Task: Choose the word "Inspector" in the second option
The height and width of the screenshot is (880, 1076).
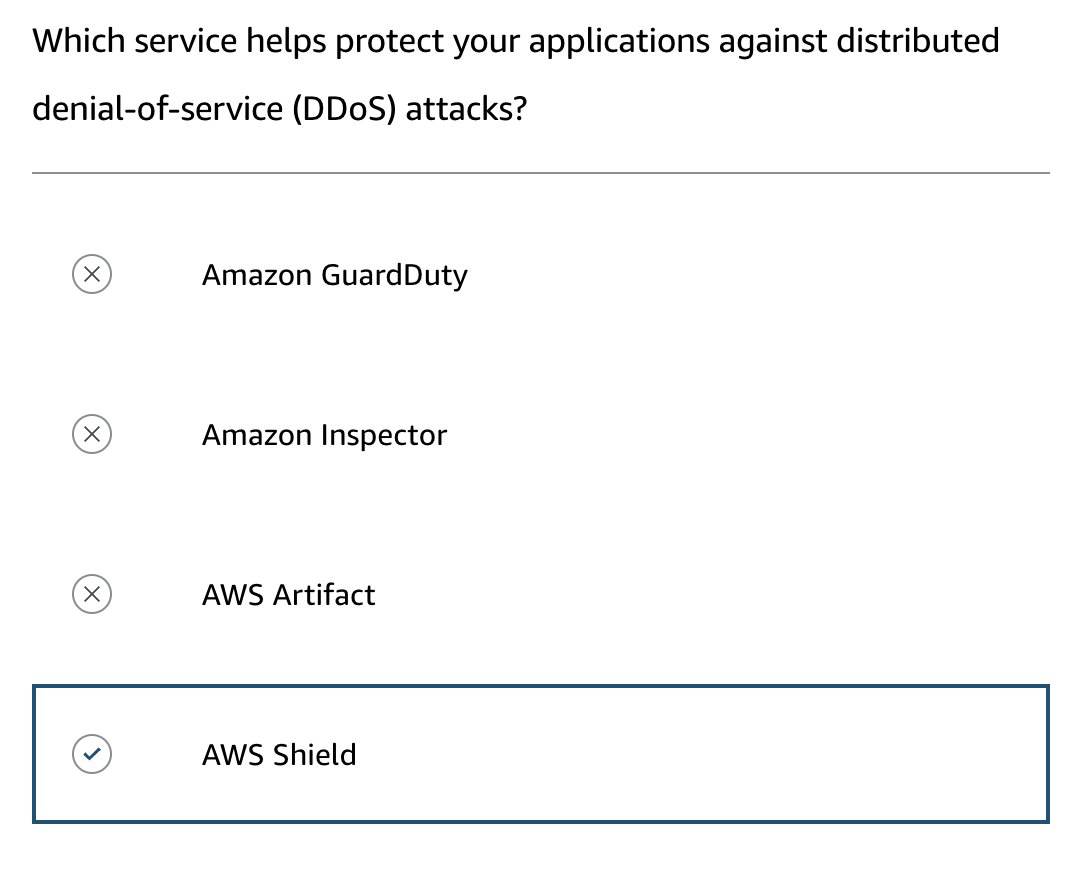Action: coord(384,435)
